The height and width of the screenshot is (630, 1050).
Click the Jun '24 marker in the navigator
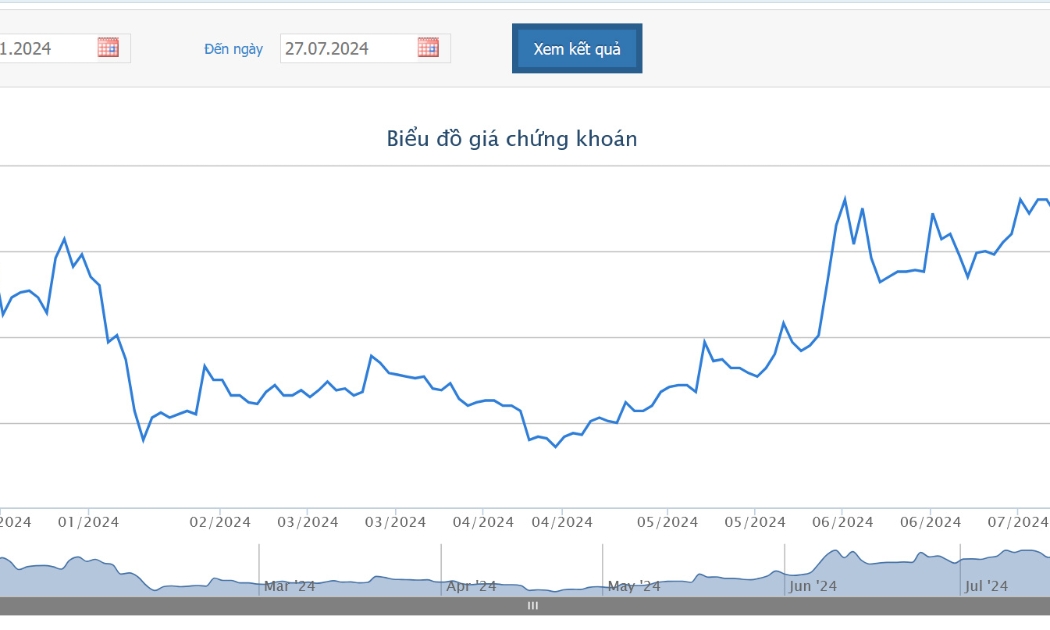click(813, 586)
